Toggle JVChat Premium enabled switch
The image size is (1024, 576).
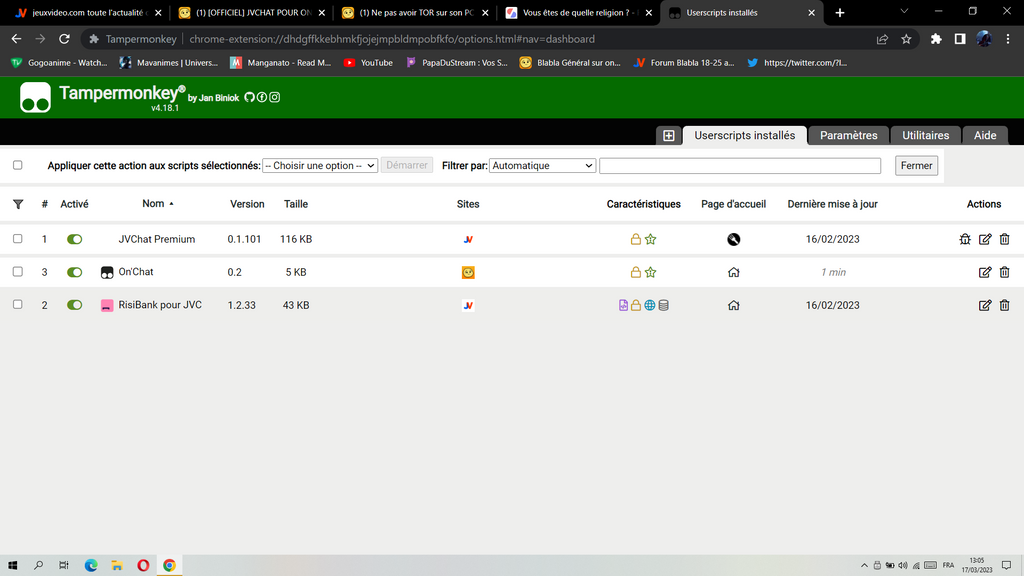[74, 239]
